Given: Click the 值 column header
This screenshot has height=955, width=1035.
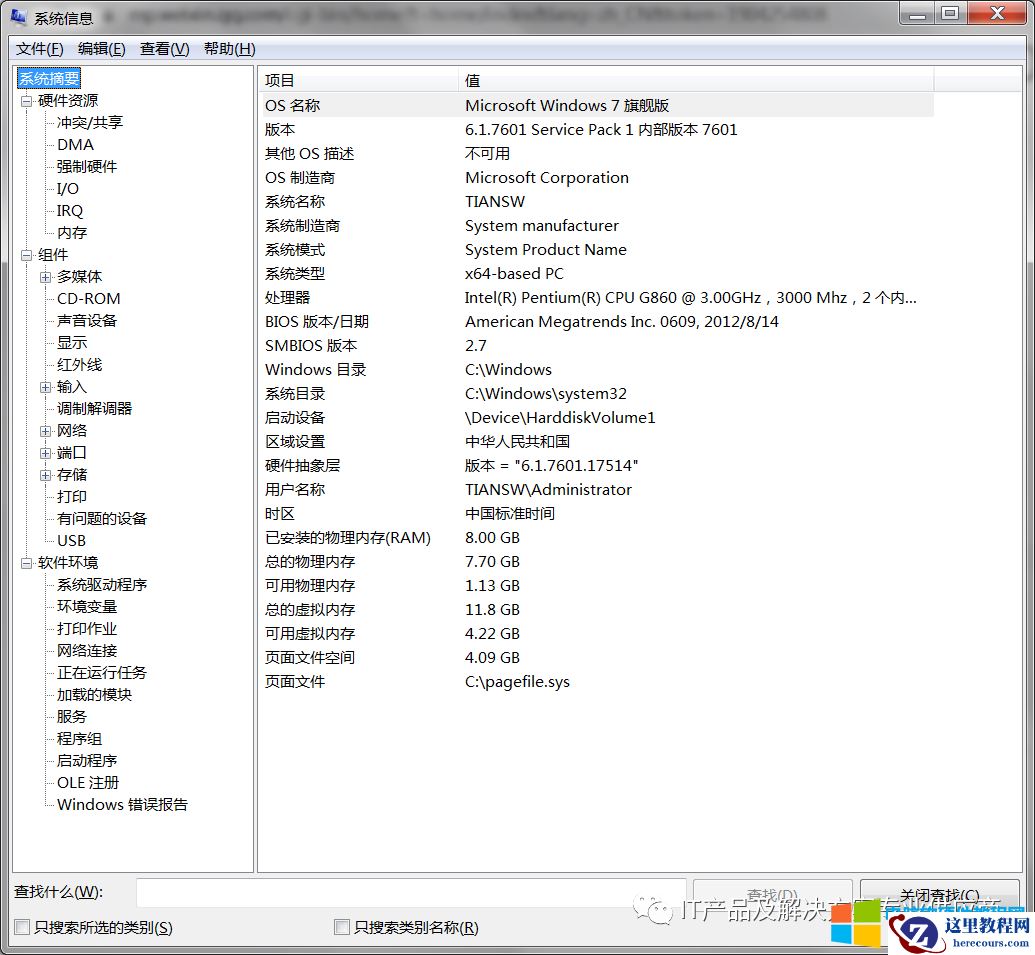Looking at the screenshot, I should 696,81.
